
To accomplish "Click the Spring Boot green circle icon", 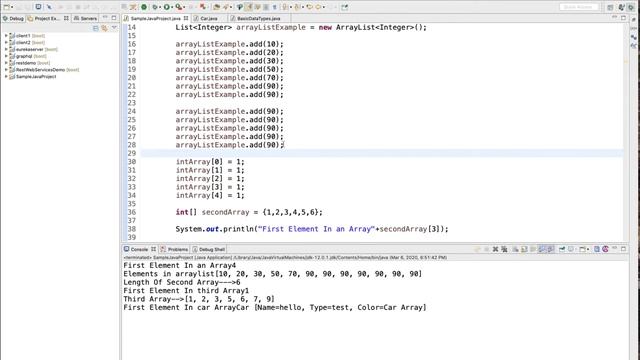I will 144,7.
